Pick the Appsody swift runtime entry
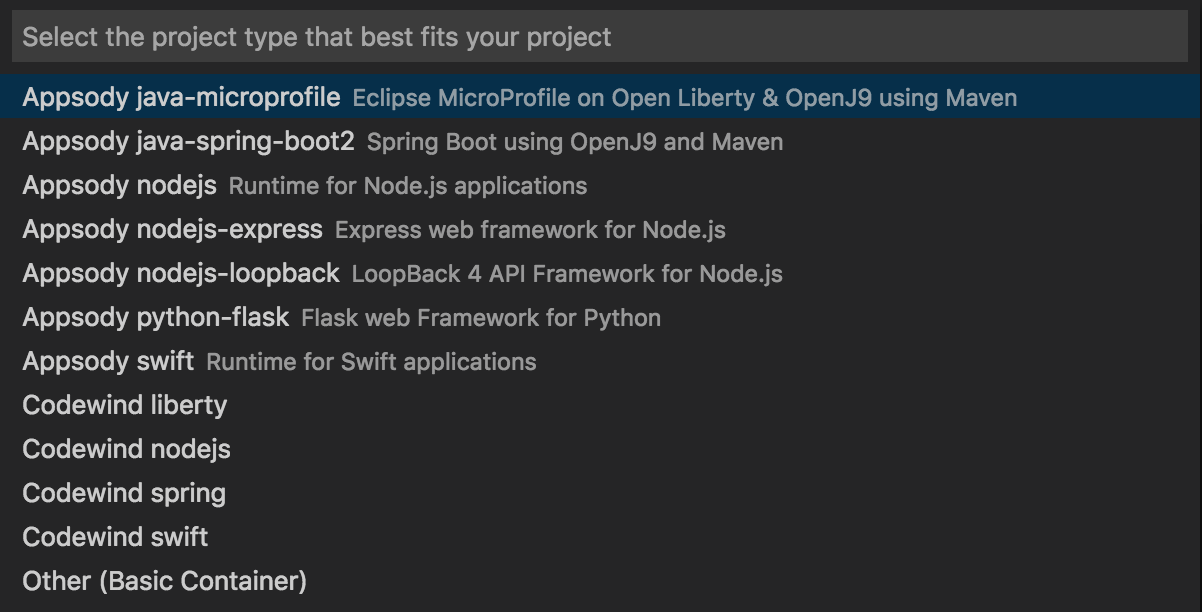Image resolution: width=1202 pixels, height=612 pixels. point(108,361)
